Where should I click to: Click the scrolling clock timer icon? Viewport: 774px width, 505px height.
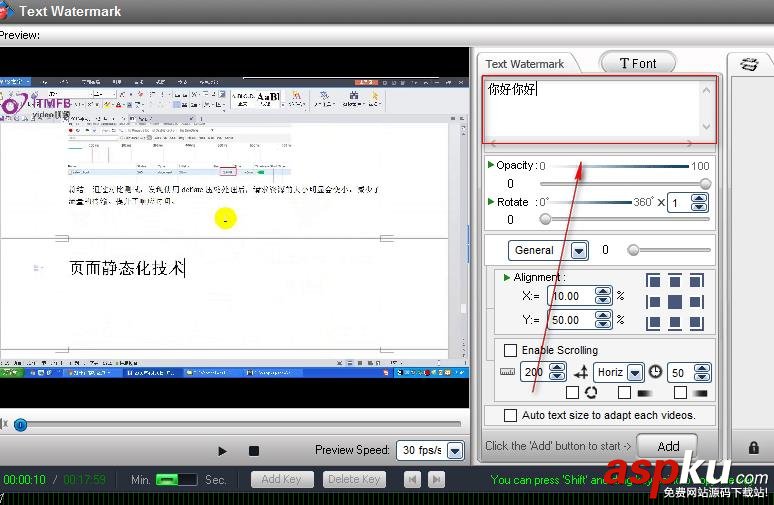[655, 371]
